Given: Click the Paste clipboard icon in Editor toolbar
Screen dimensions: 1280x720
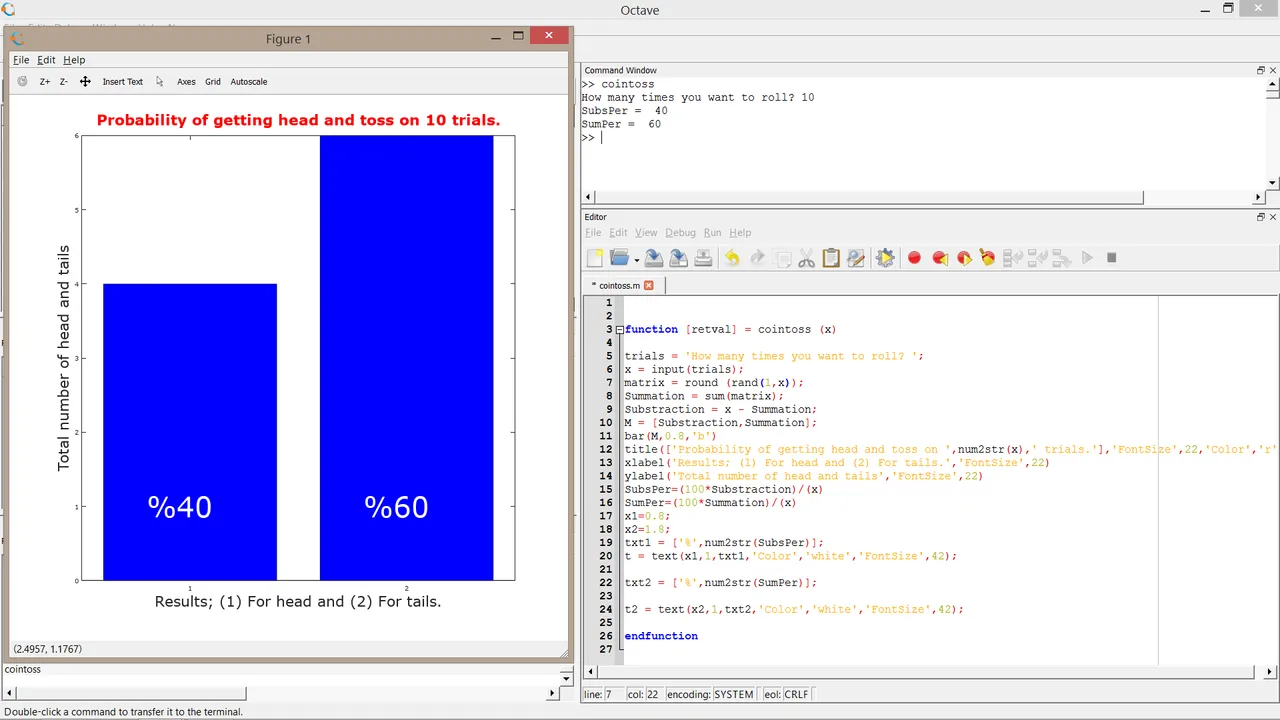Looking at the screenshot, I should [x=831, y=258].
